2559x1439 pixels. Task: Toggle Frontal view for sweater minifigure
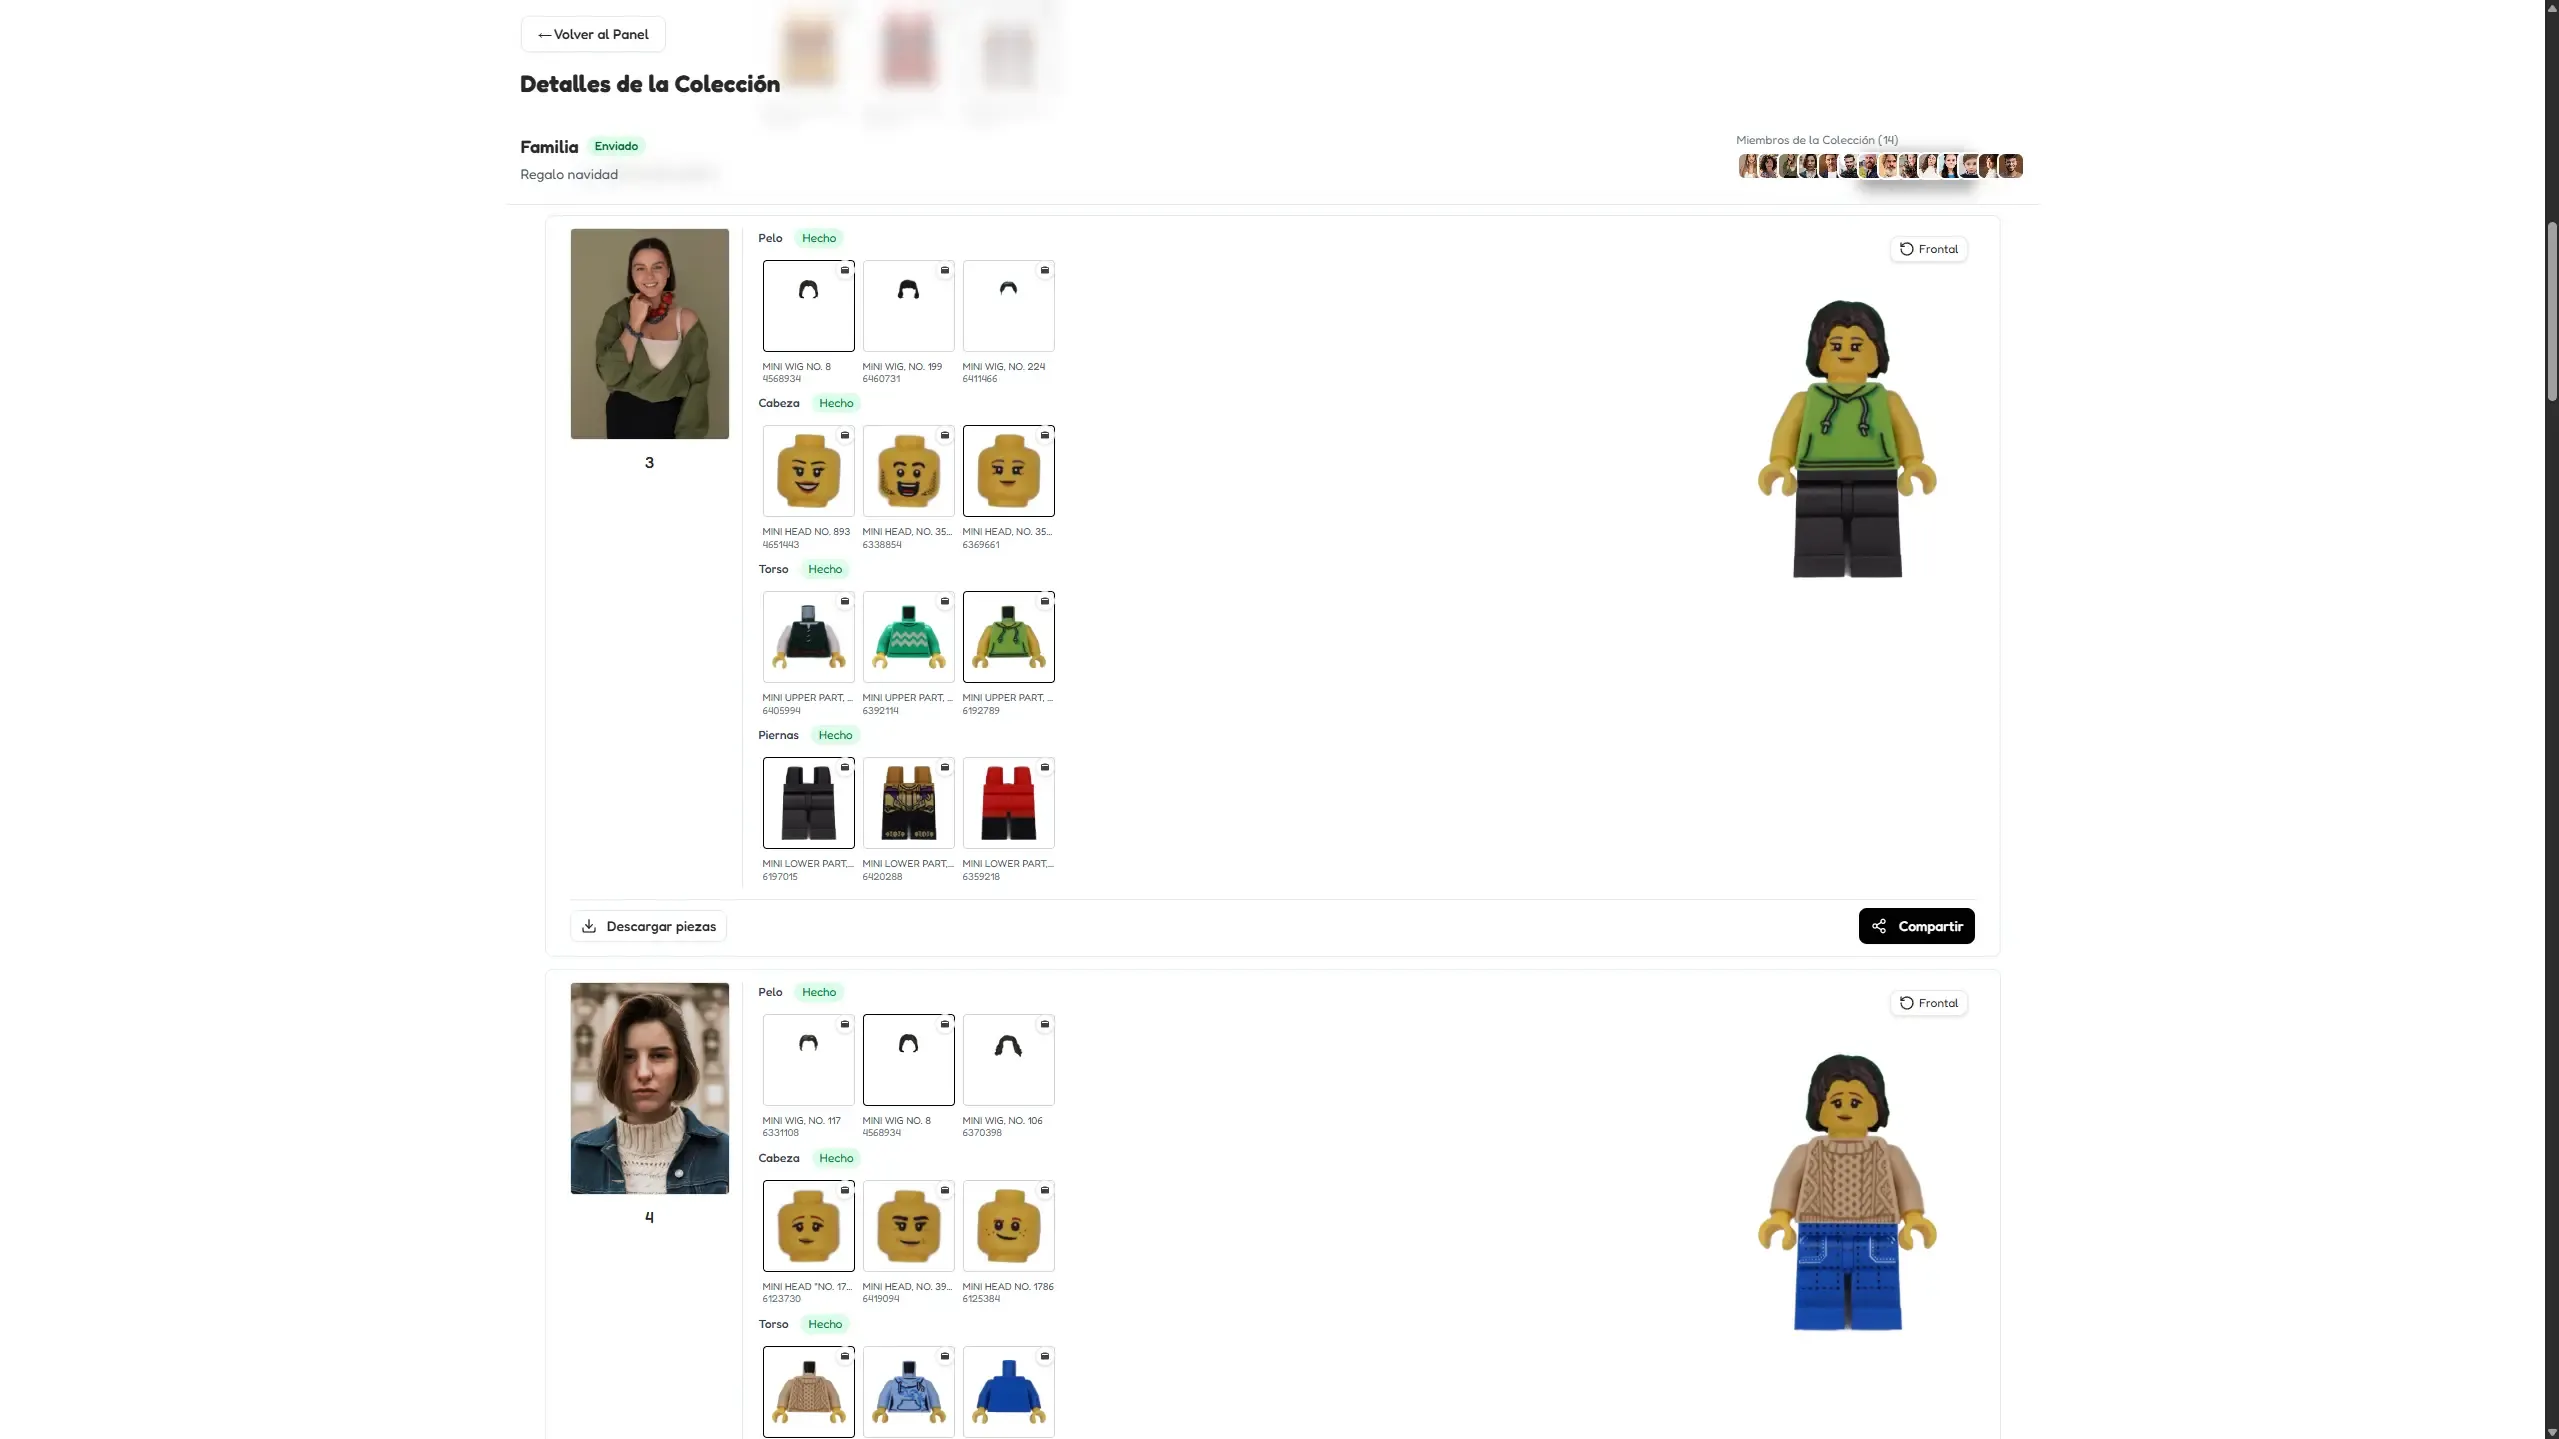(x=1928, y=1003)
